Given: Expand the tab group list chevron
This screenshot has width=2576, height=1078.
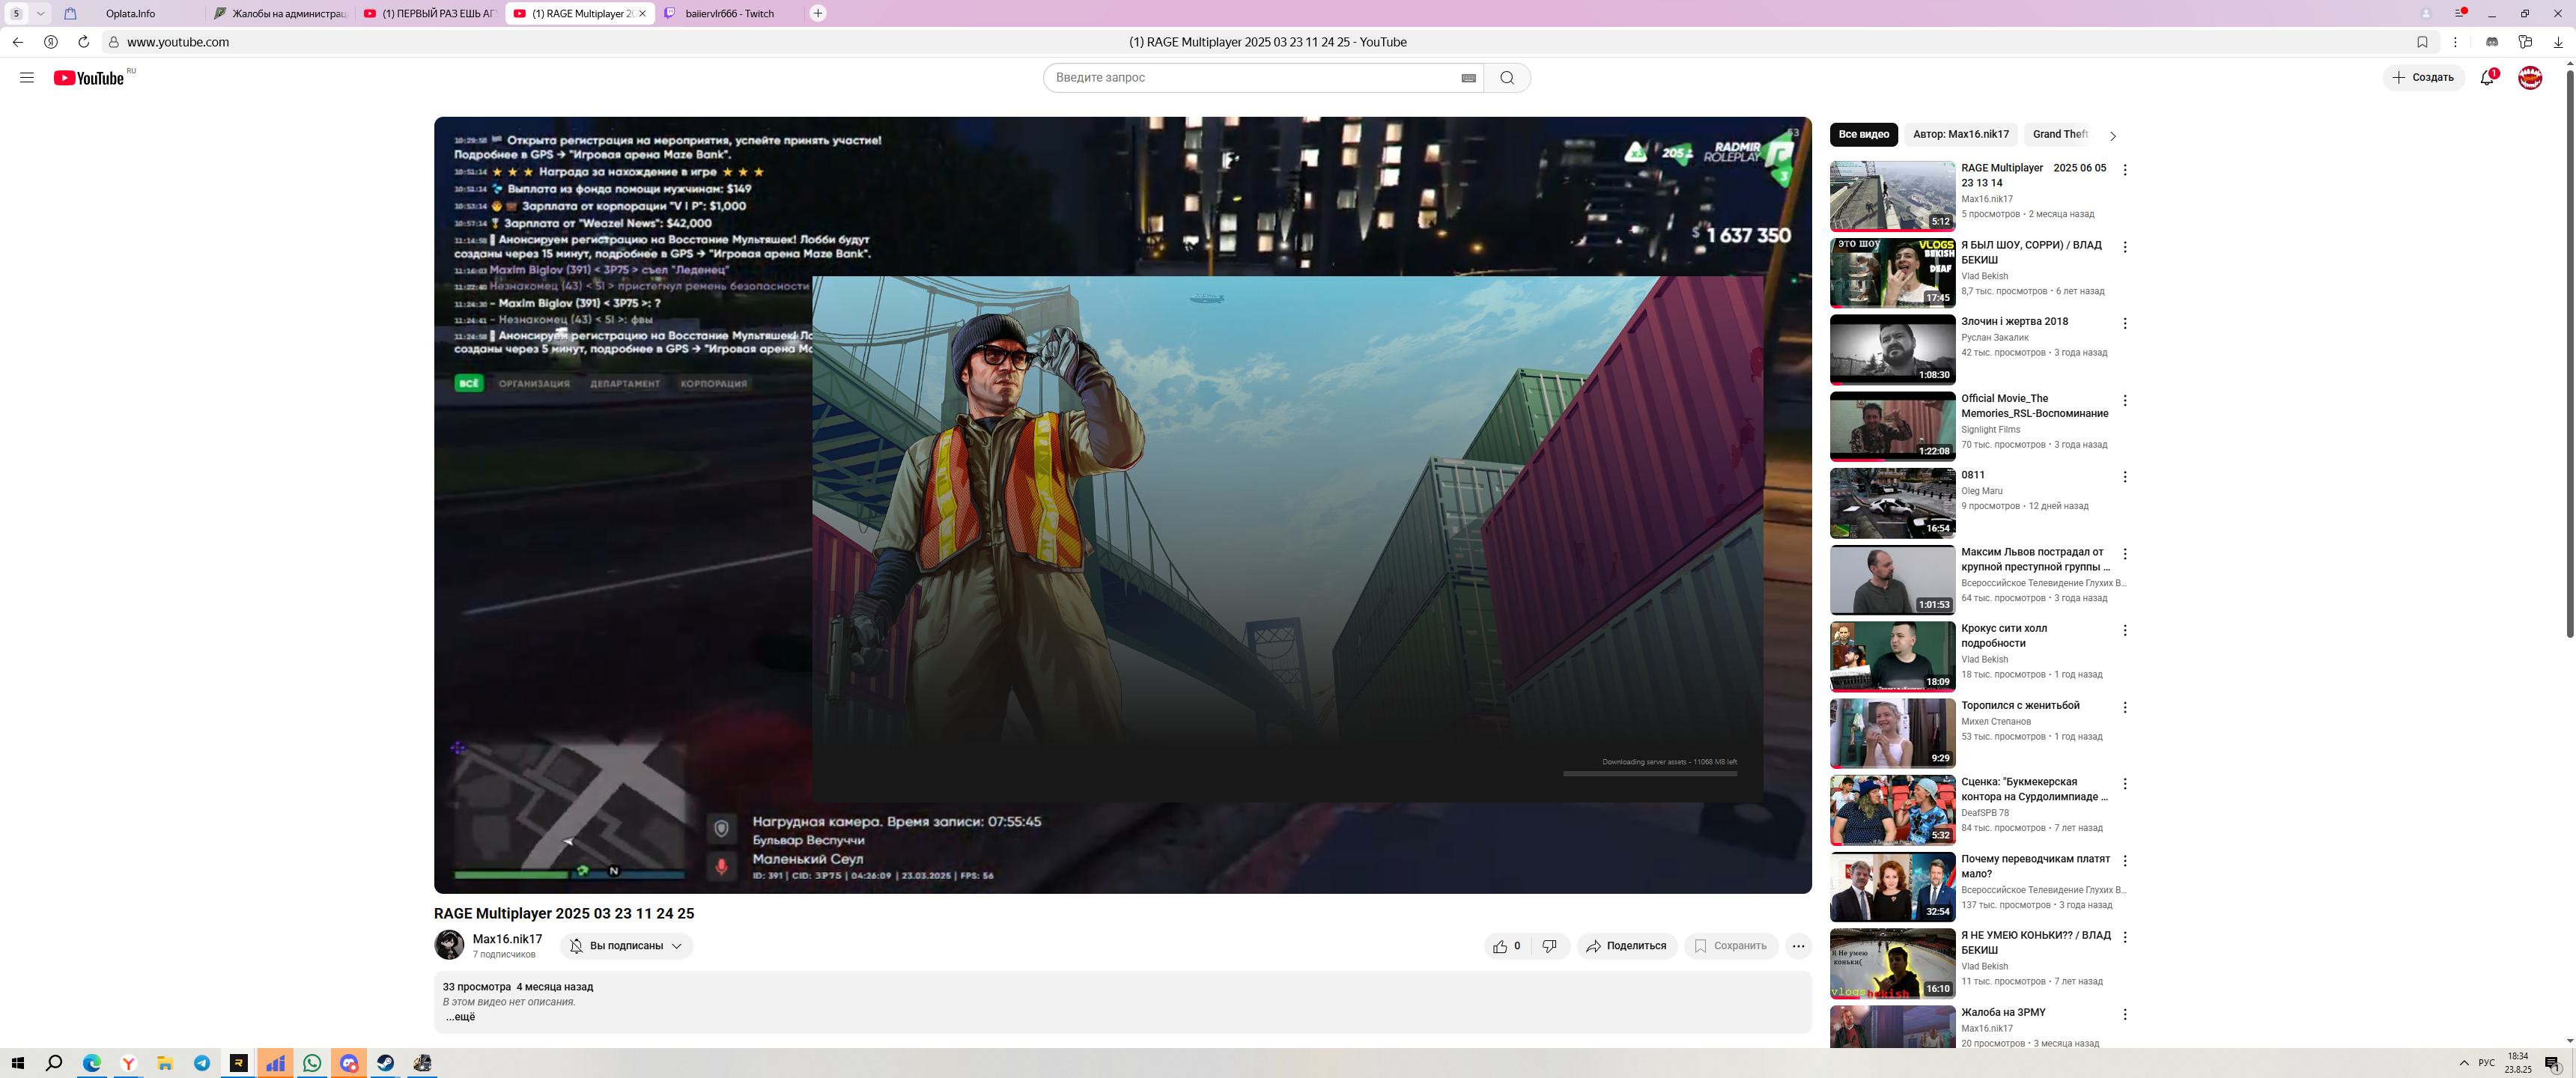Looking at the screenshot, I should tap(40, 14).
